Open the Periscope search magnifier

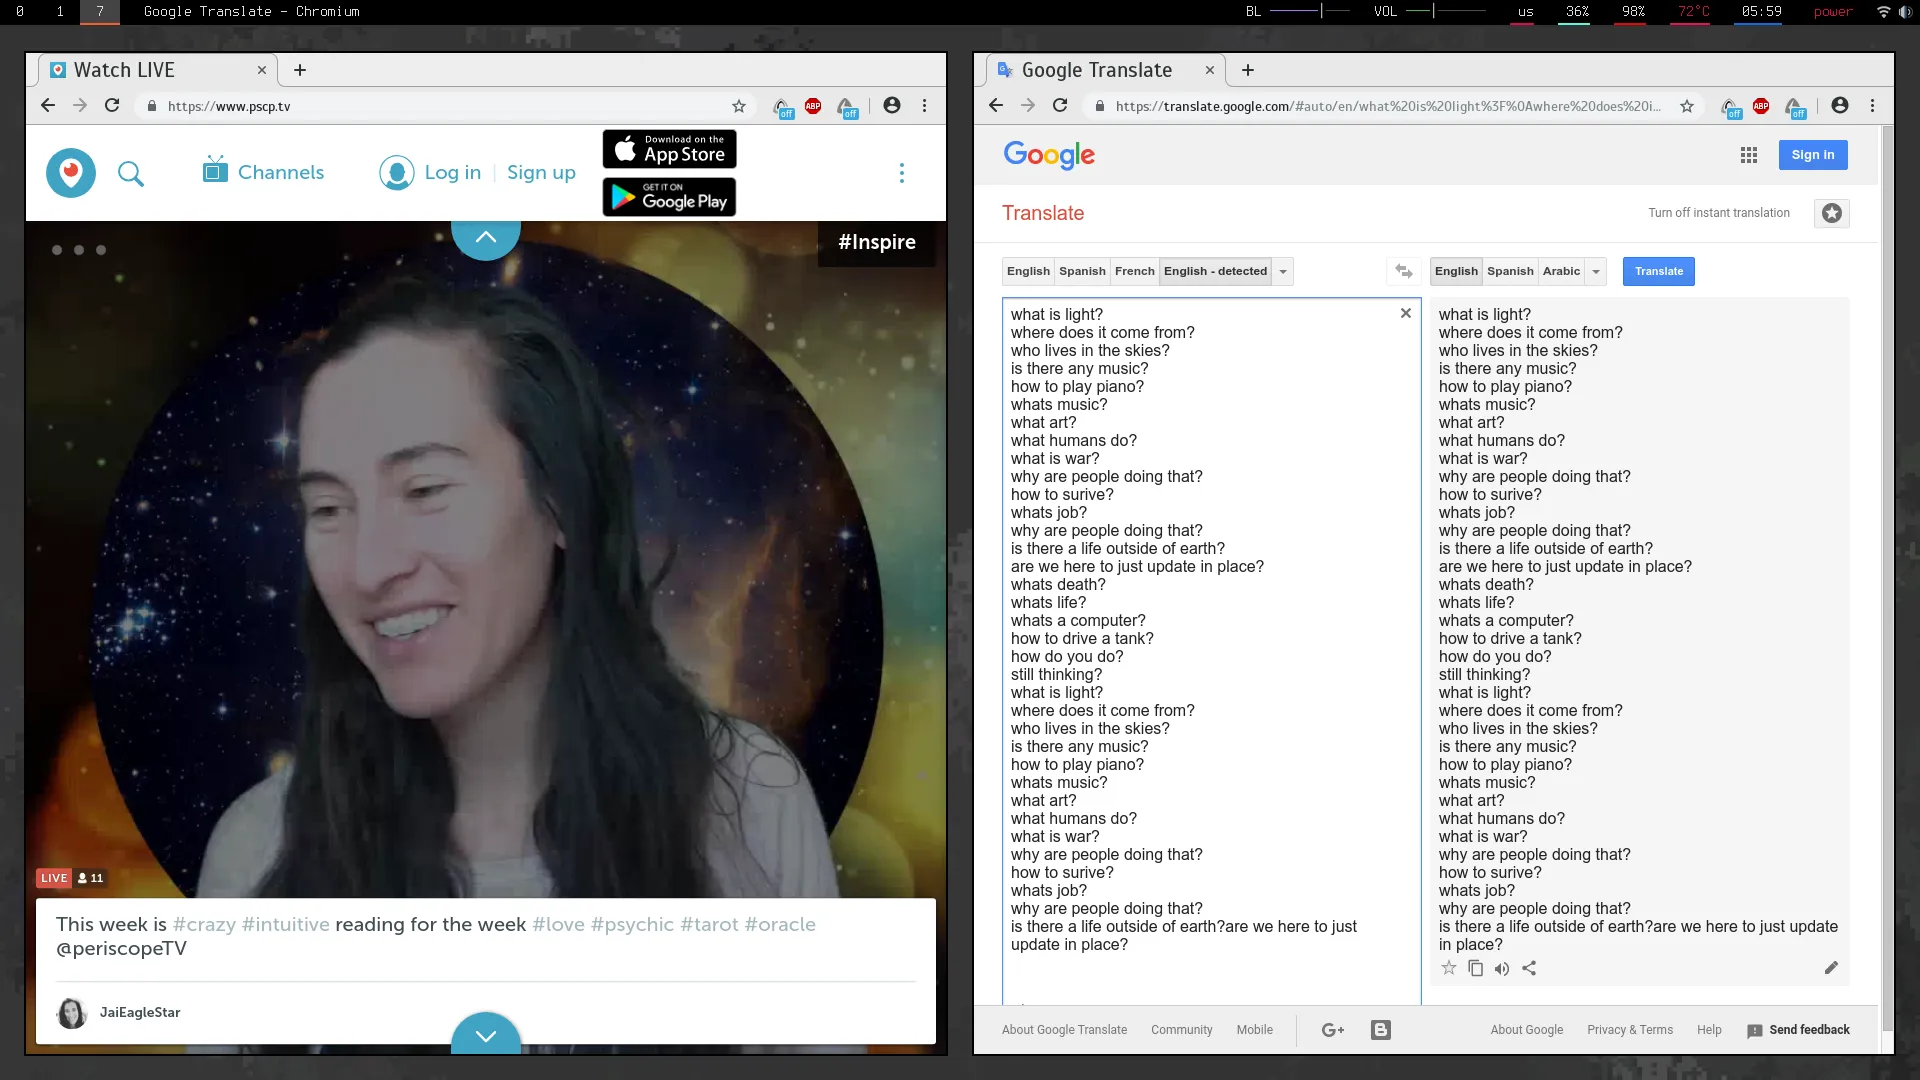coord(131,174)
